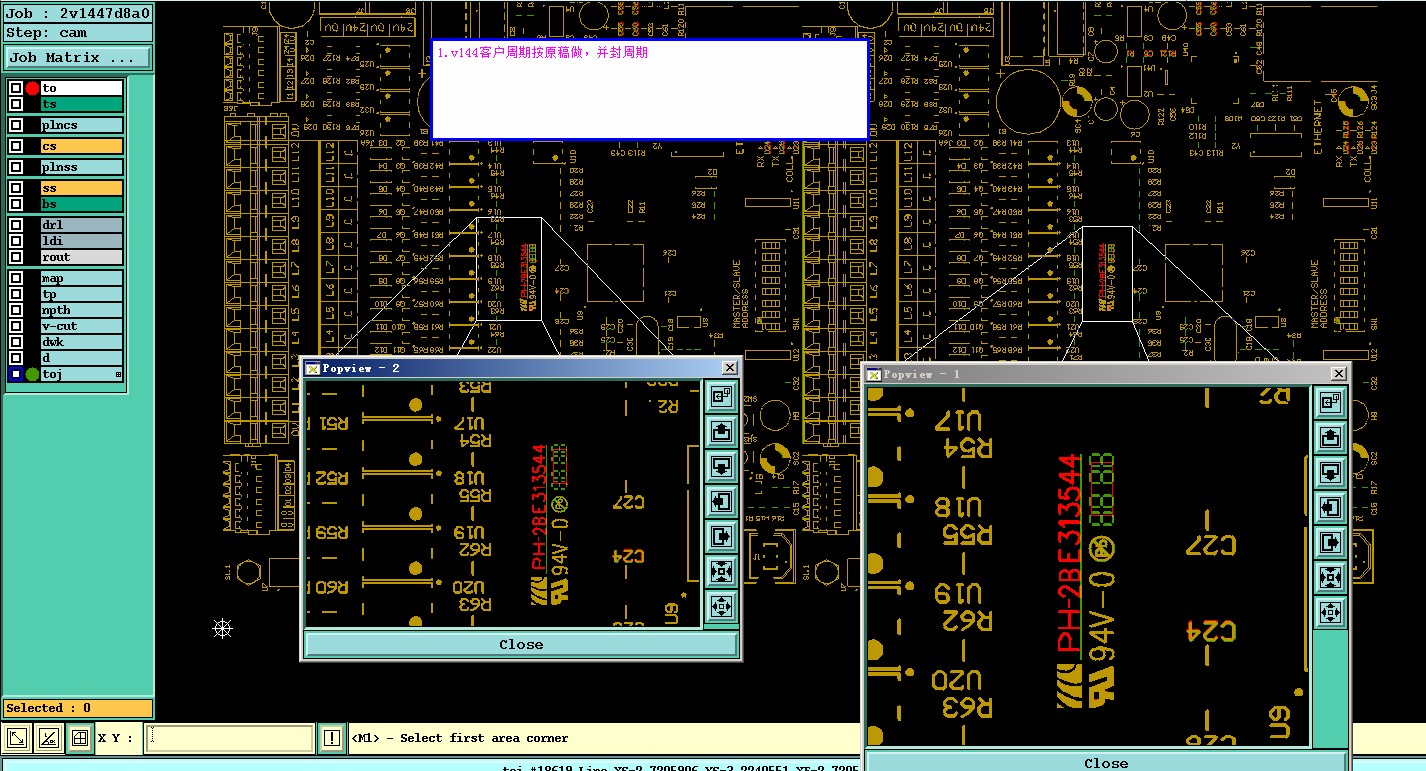The width and height of the screenshot is (1426, 771).
Task: Select the map layer name
Action: point(81,278)
